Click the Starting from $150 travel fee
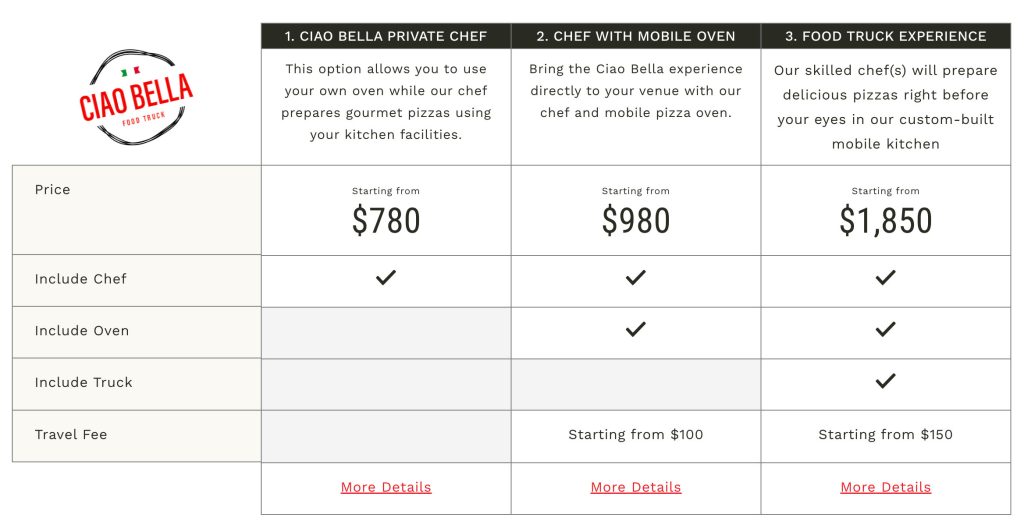The width and height of the screenshot is (1024, 532). (x=886, y=435)
